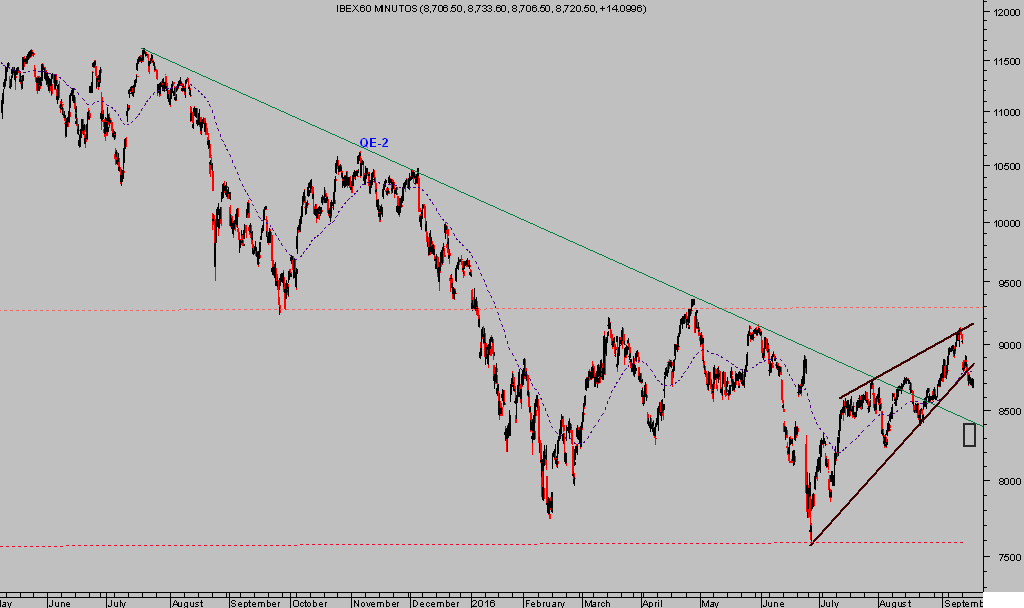Select the February label on time axis
Image resolution: width=1024 pixels, height=608 pixels.
pyautogui.click(x=545, y=603)
